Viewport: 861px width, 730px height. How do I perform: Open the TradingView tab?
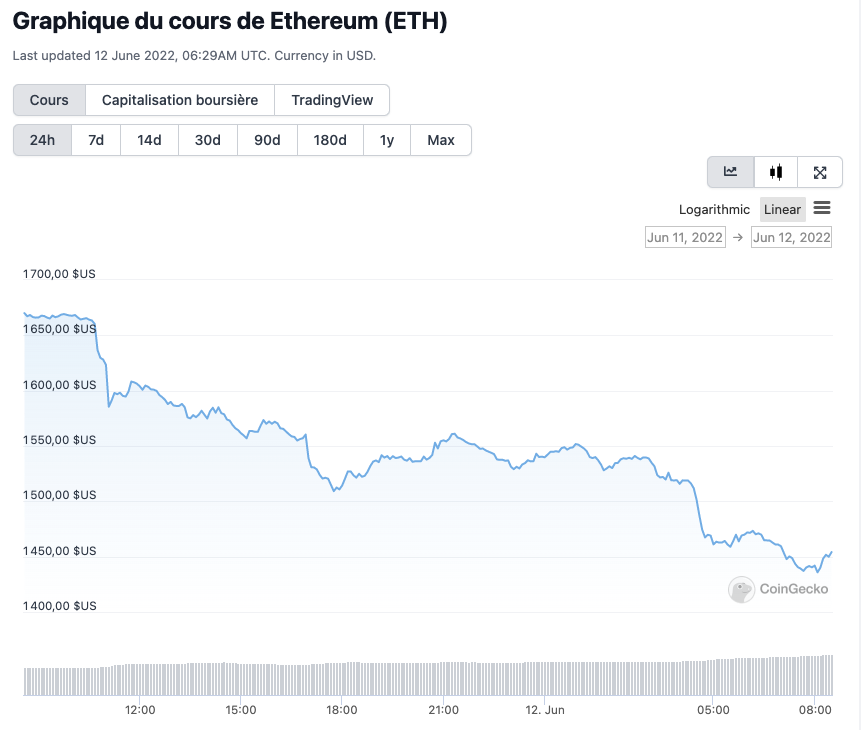coord(332,100)
